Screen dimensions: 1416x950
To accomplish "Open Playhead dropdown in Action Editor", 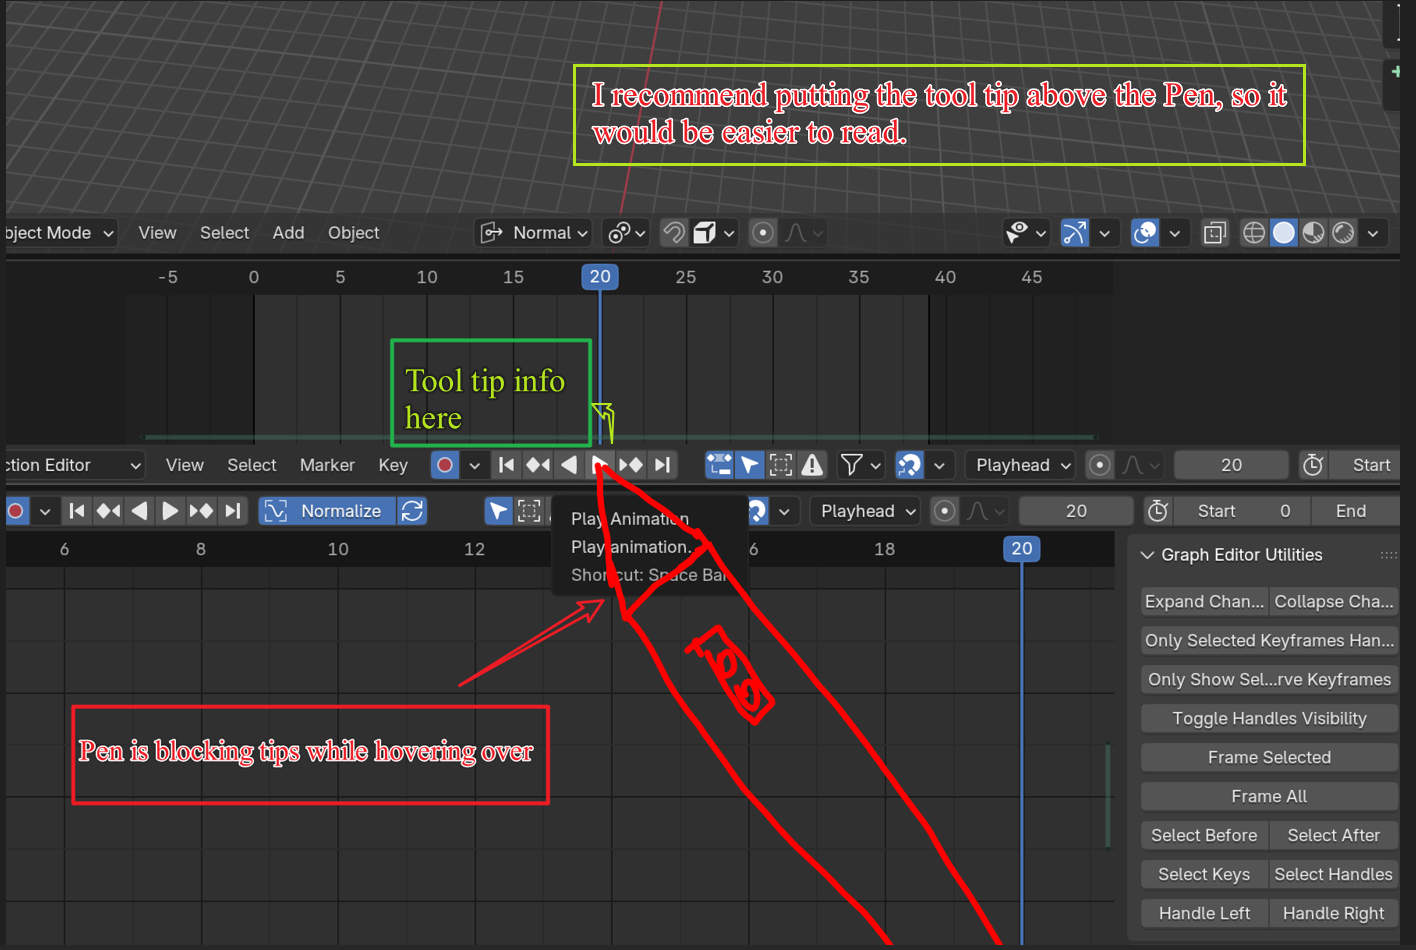I will 1022,465.
